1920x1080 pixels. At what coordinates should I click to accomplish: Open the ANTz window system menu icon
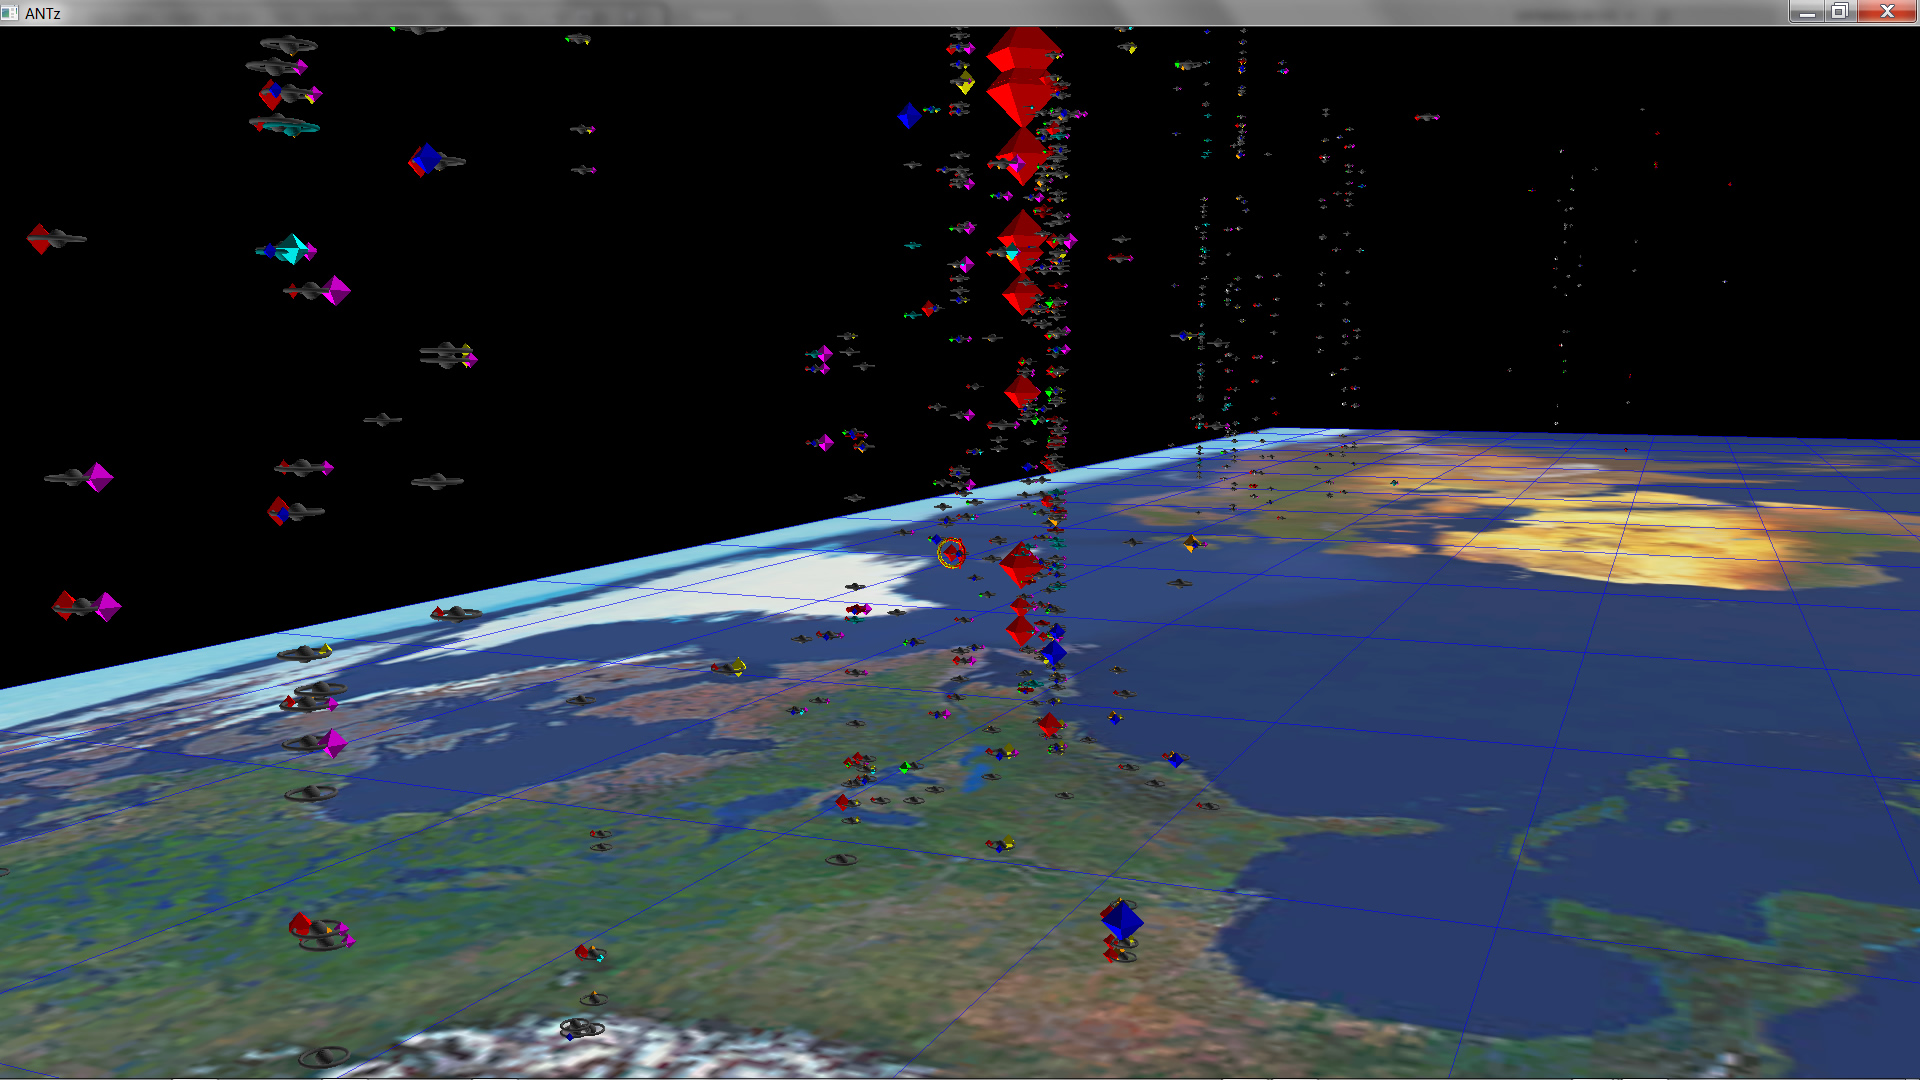[x=10, y=12]
